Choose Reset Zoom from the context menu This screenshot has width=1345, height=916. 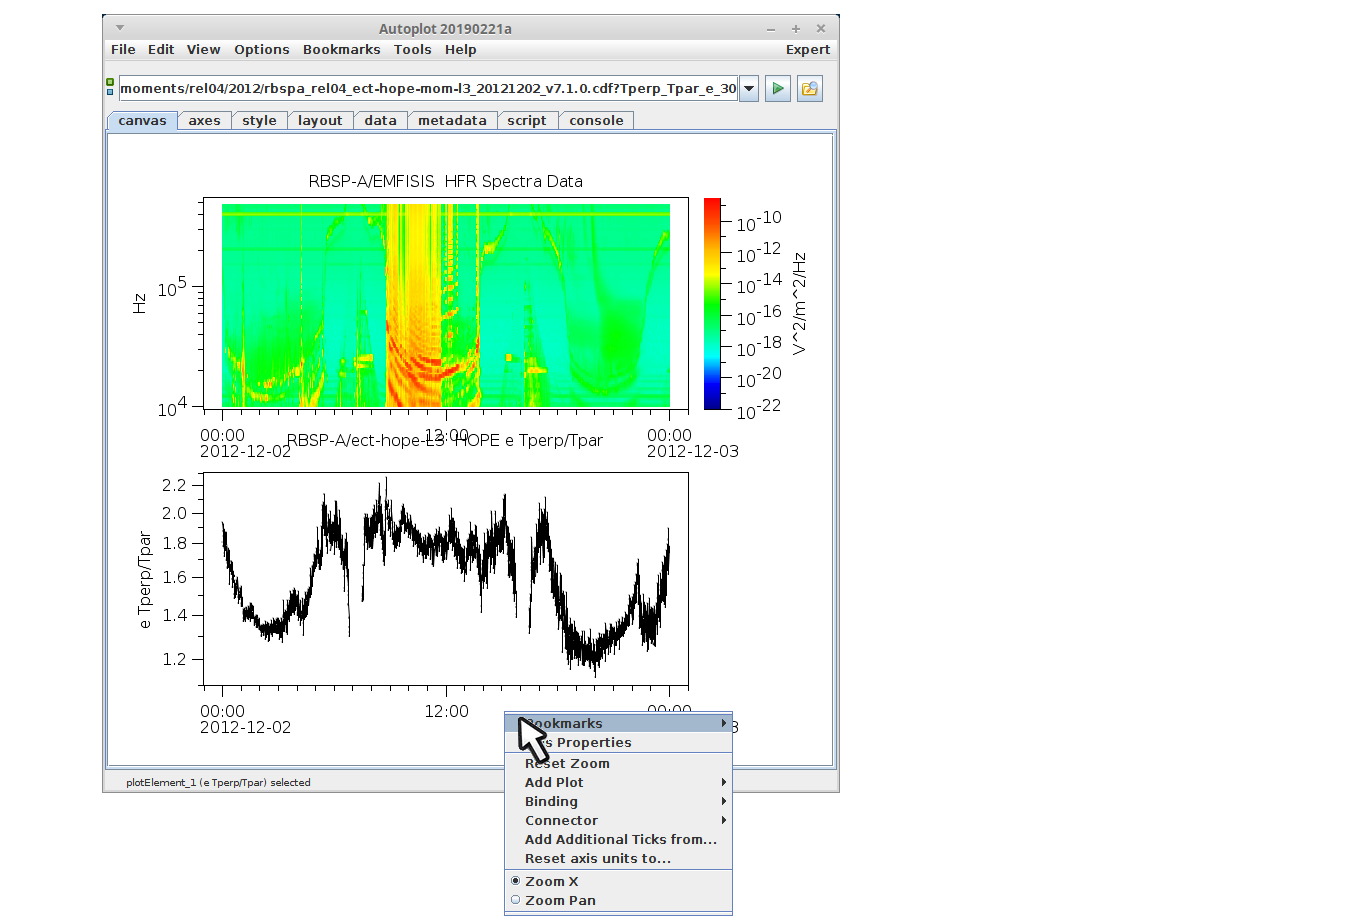(567, 763)
